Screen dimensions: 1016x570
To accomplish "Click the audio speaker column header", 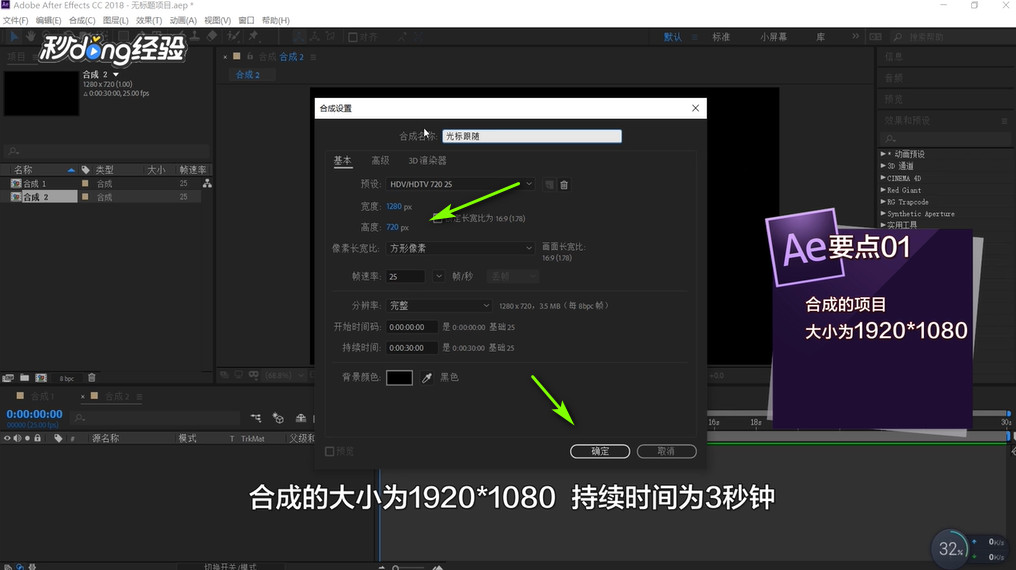I will [17, 439].
